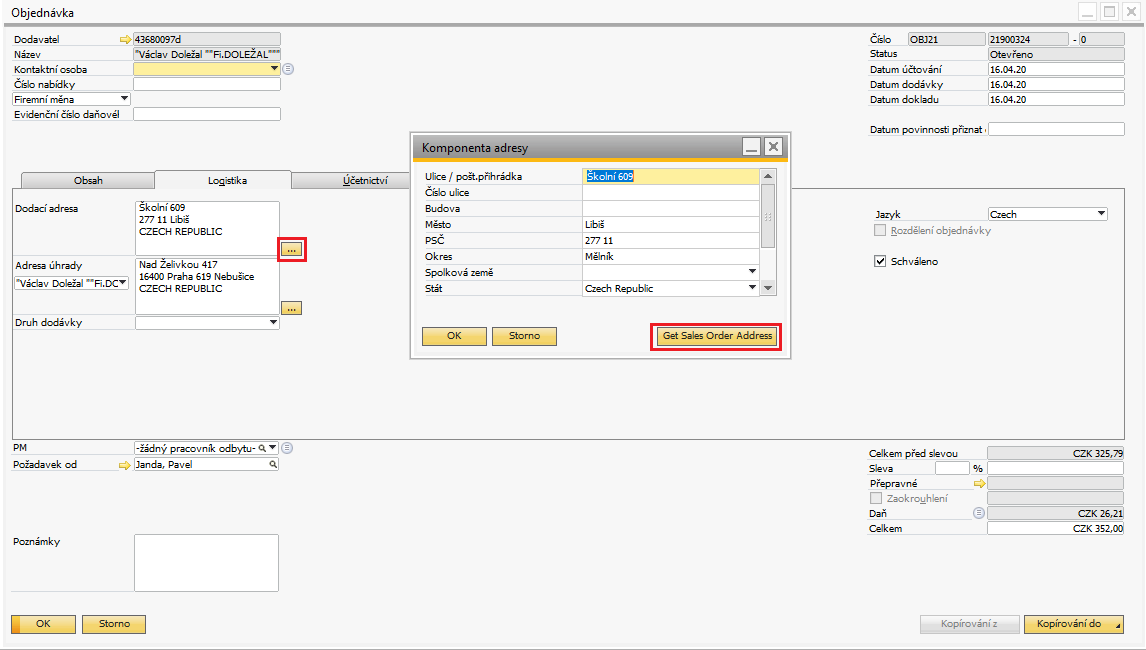
Task: Click the Sleva amount field
Action: (x=1055, y=468)
